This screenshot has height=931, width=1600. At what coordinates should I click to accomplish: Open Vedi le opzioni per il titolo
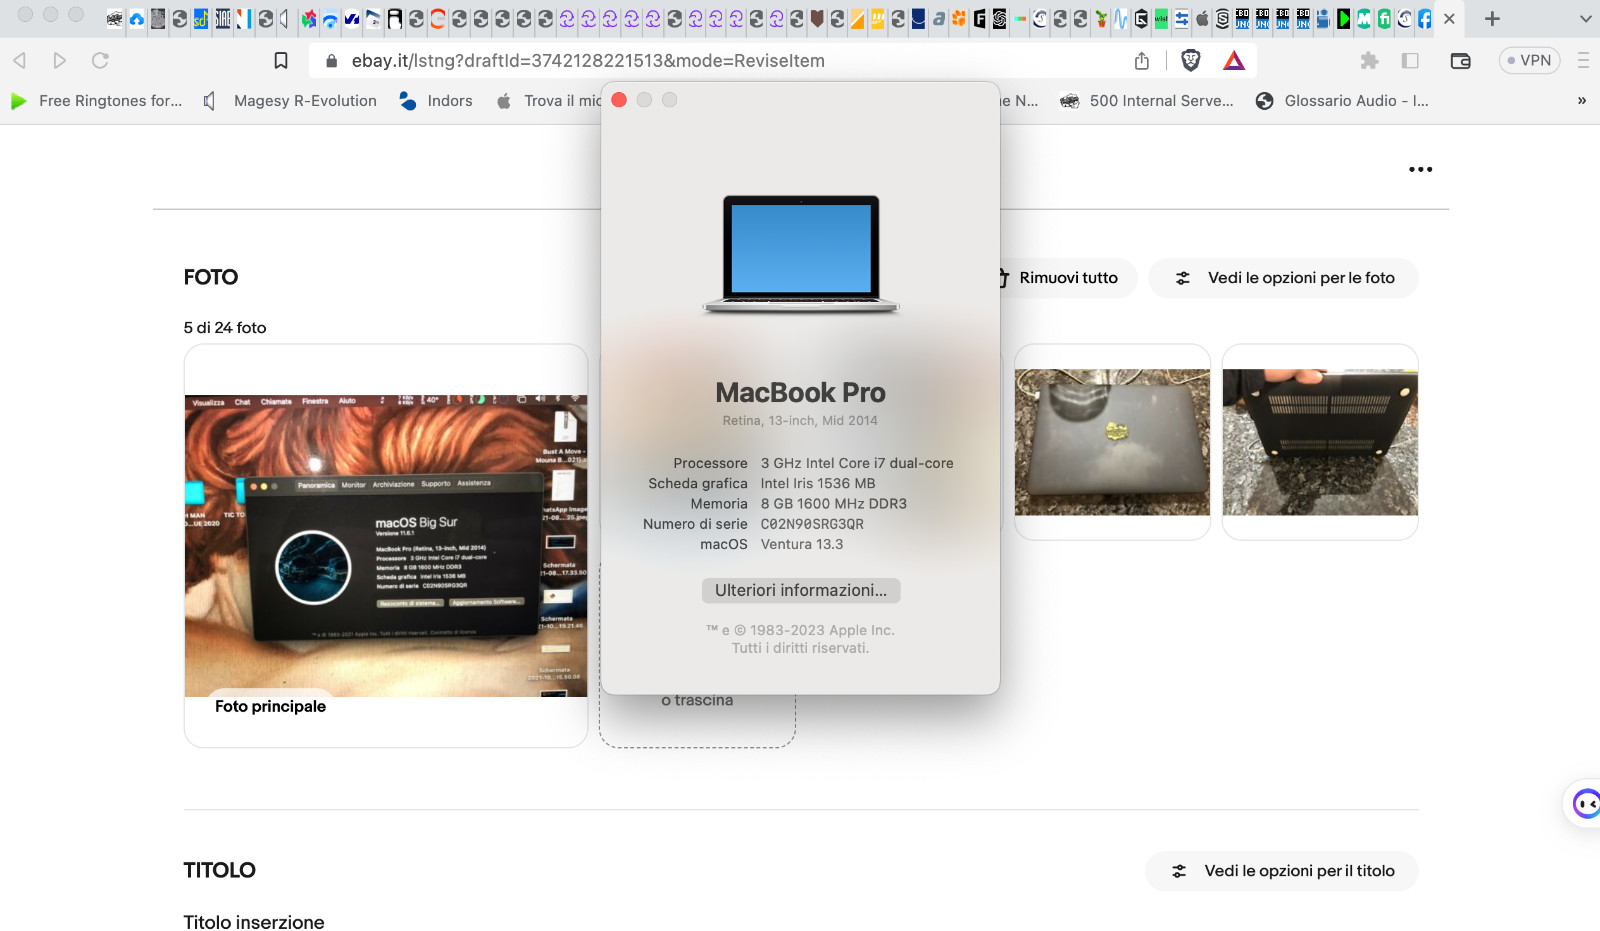pyautogui.click(x=1282, y=871)
